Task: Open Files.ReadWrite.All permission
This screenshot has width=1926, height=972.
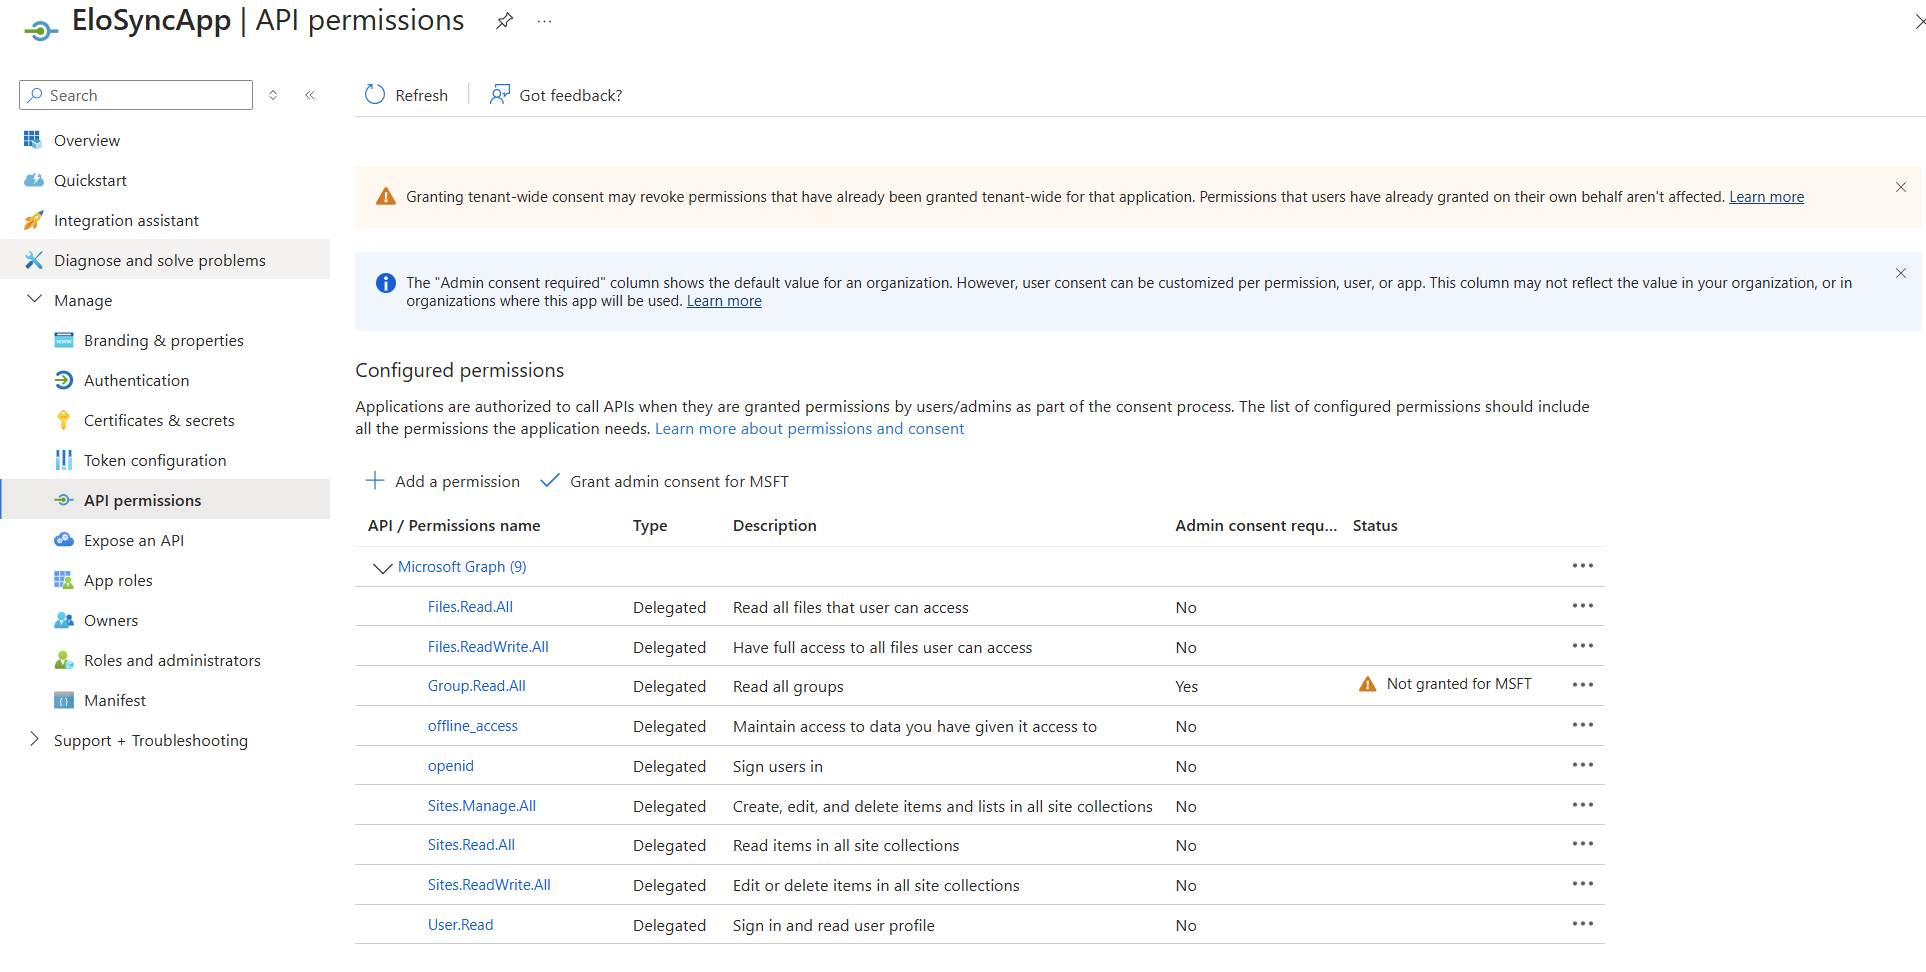Action: pyautogui.click(x=488, y=647)
